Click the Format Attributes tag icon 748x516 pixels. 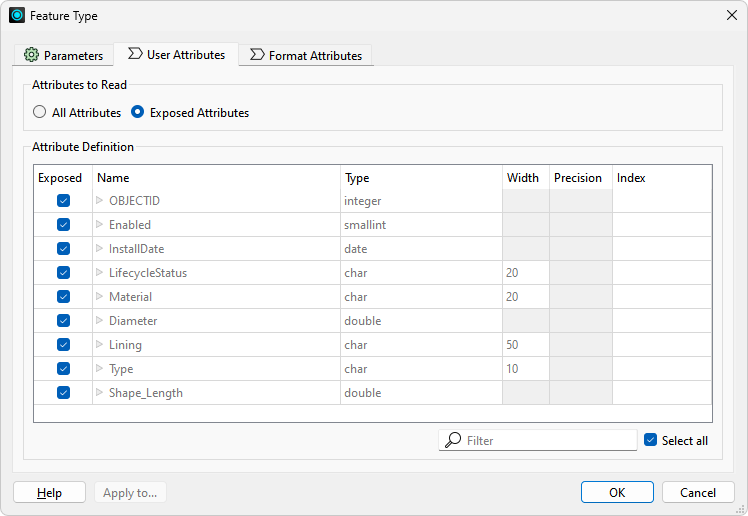pos(257,54)
